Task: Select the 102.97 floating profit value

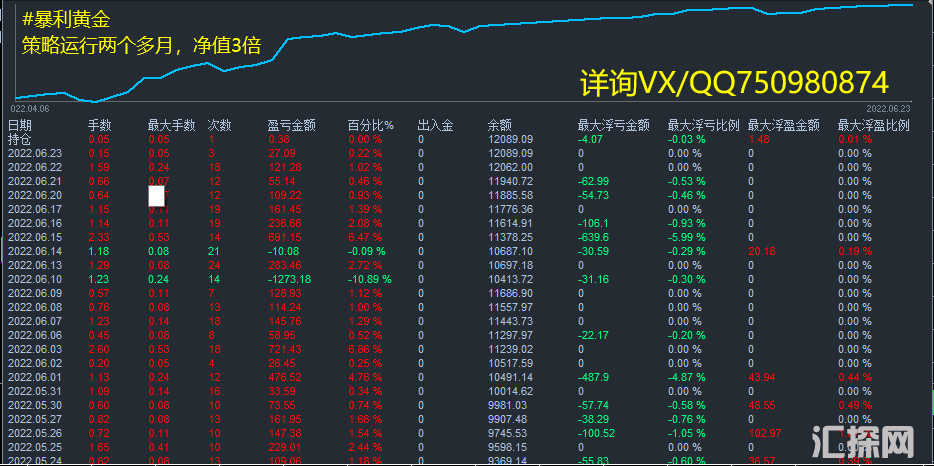Action: (764, 433)
